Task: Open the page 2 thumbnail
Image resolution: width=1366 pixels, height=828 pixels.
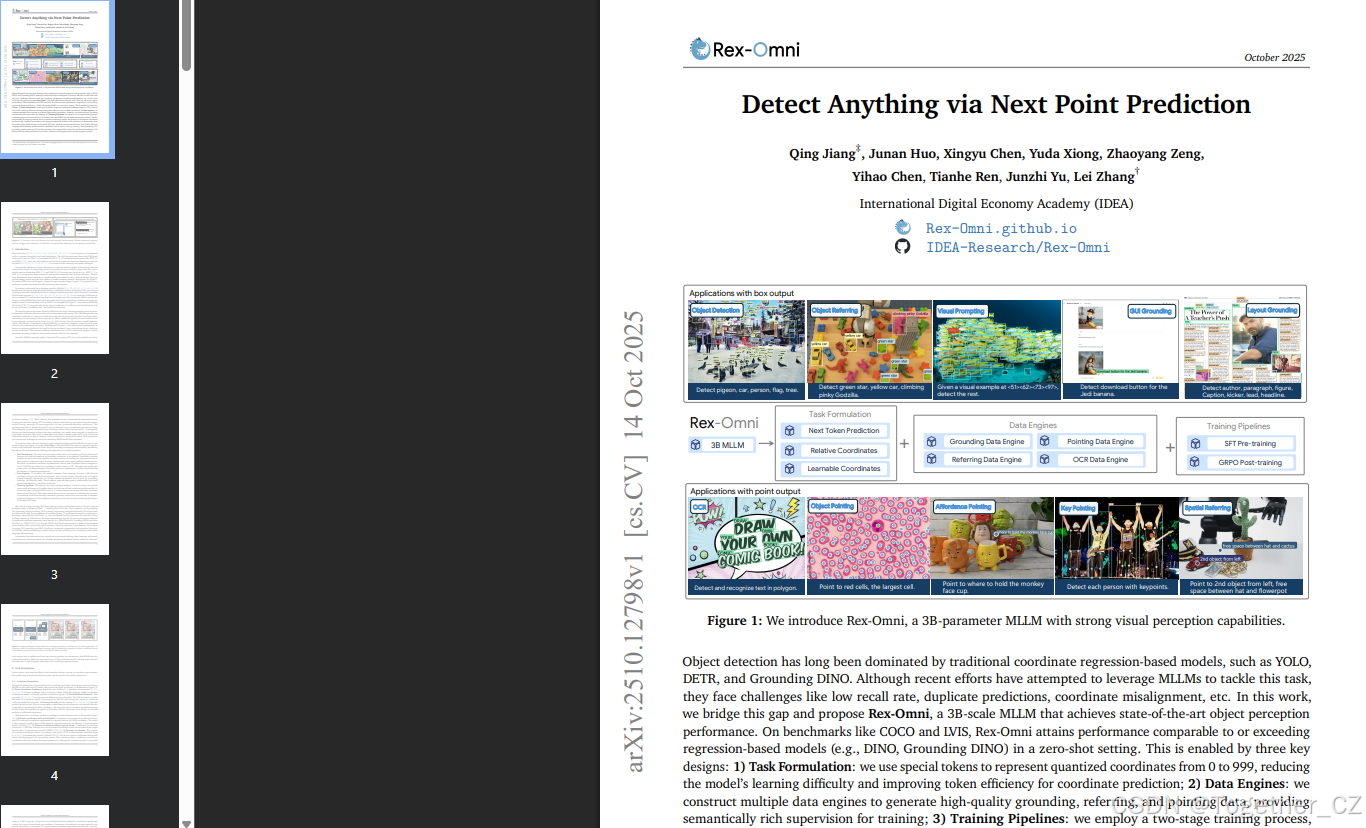Action: tap(55, 278)
